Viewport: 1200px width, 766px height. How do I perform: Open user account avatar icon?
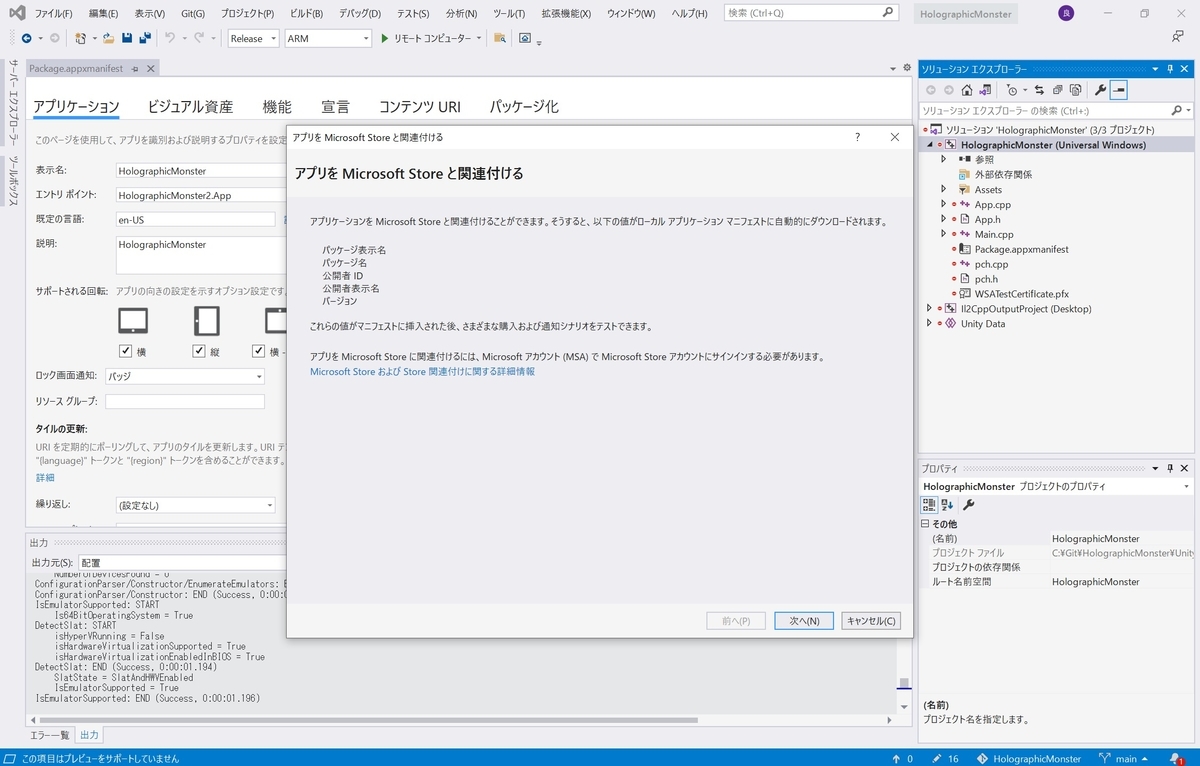pos(1066,13)
